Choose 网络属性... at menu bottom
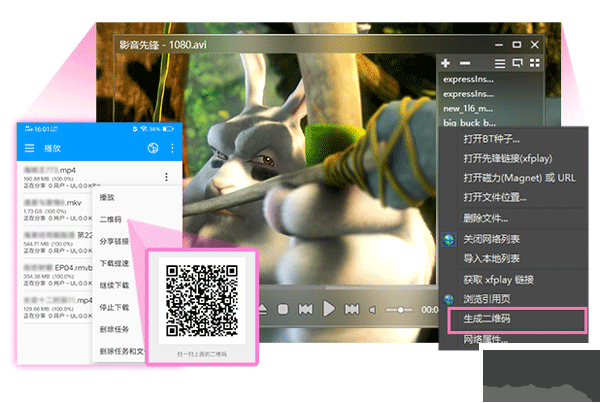This screenshot has height=403, width=600. (x=486, y=339)
